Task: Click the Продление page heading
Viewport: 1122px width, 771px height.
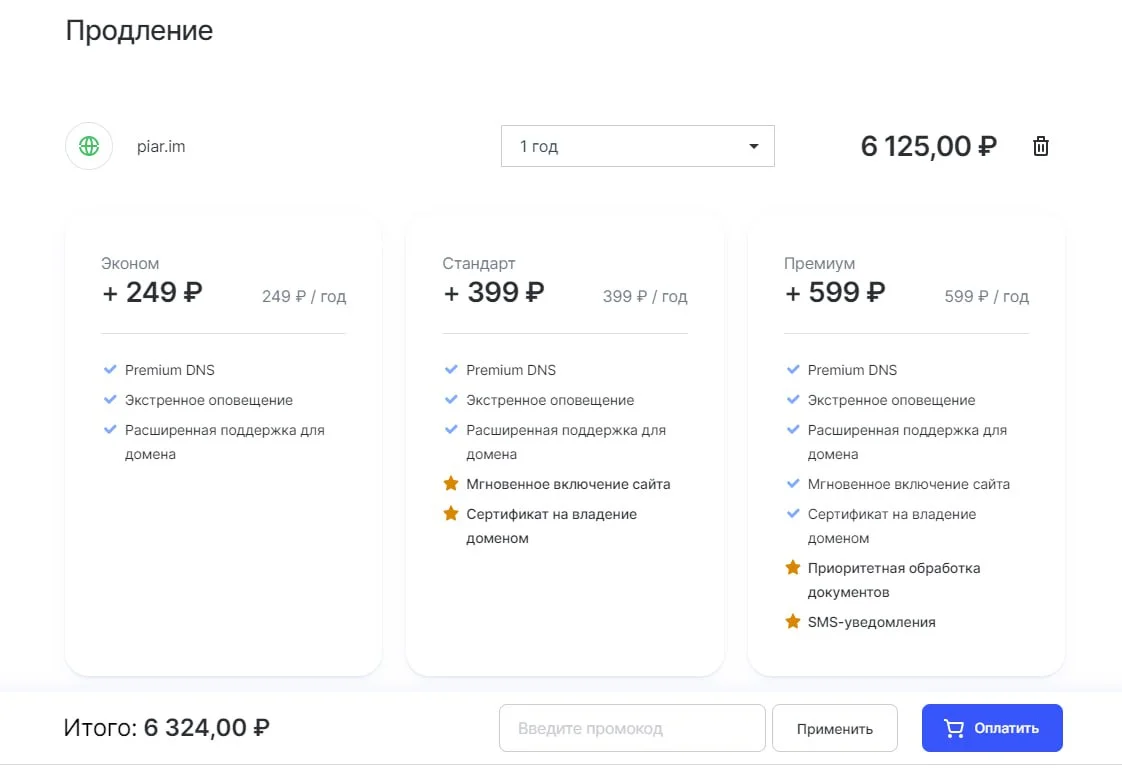Action: pyautogui.click(x=139, y=30)
